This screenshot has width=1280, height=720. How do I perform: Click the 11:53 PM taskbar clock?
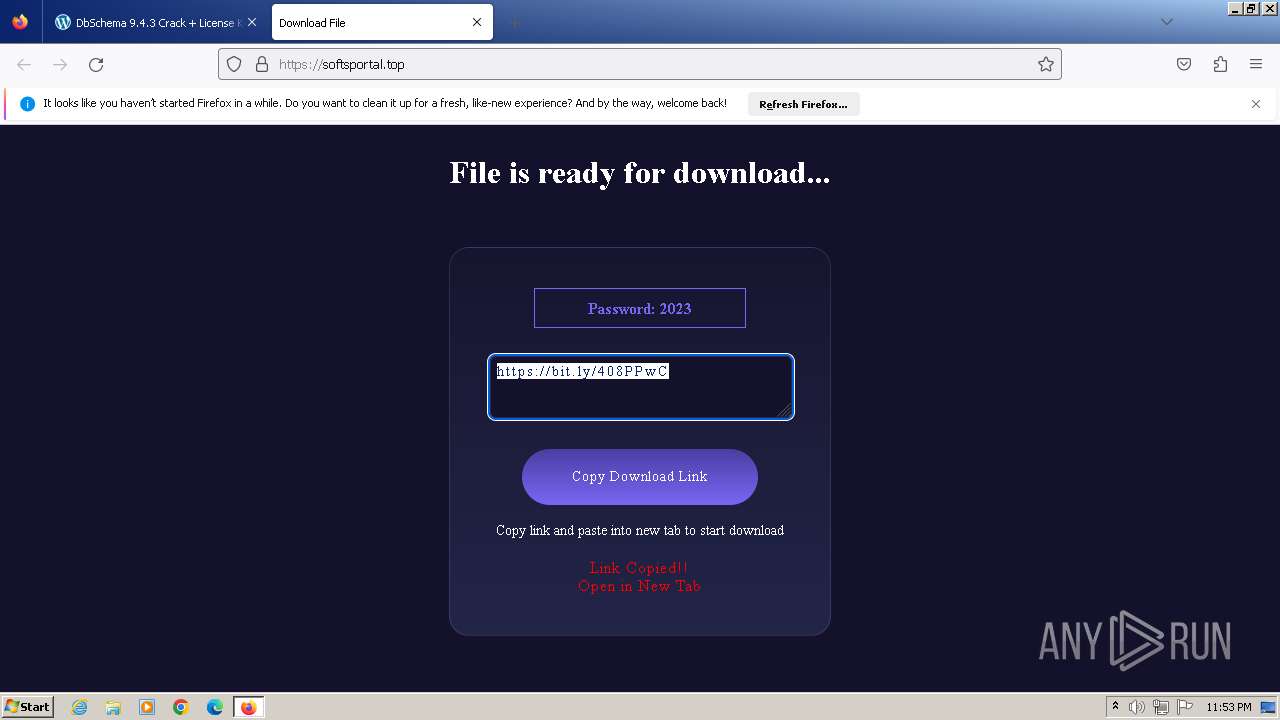coord(1228,707)
